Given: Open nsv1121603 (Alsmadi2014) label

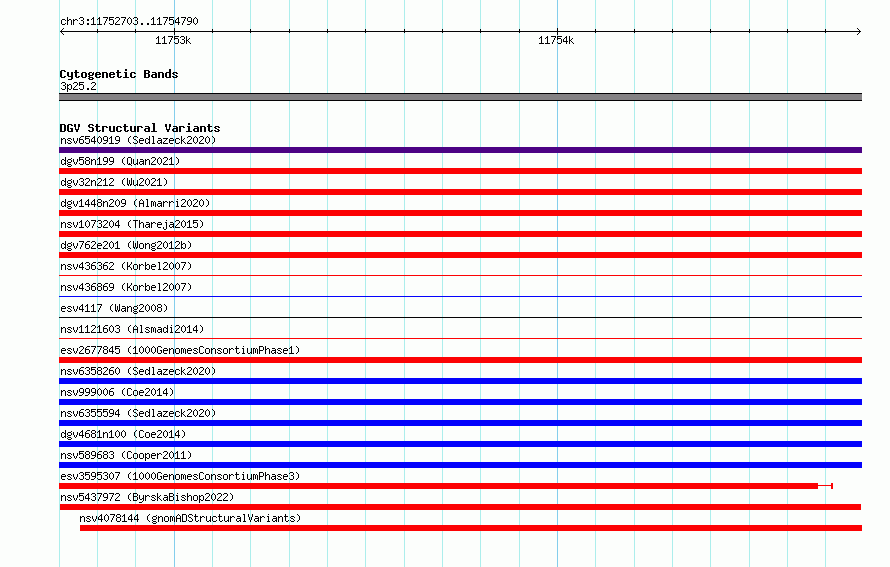Looking at the screenshot, I should 132,329.
